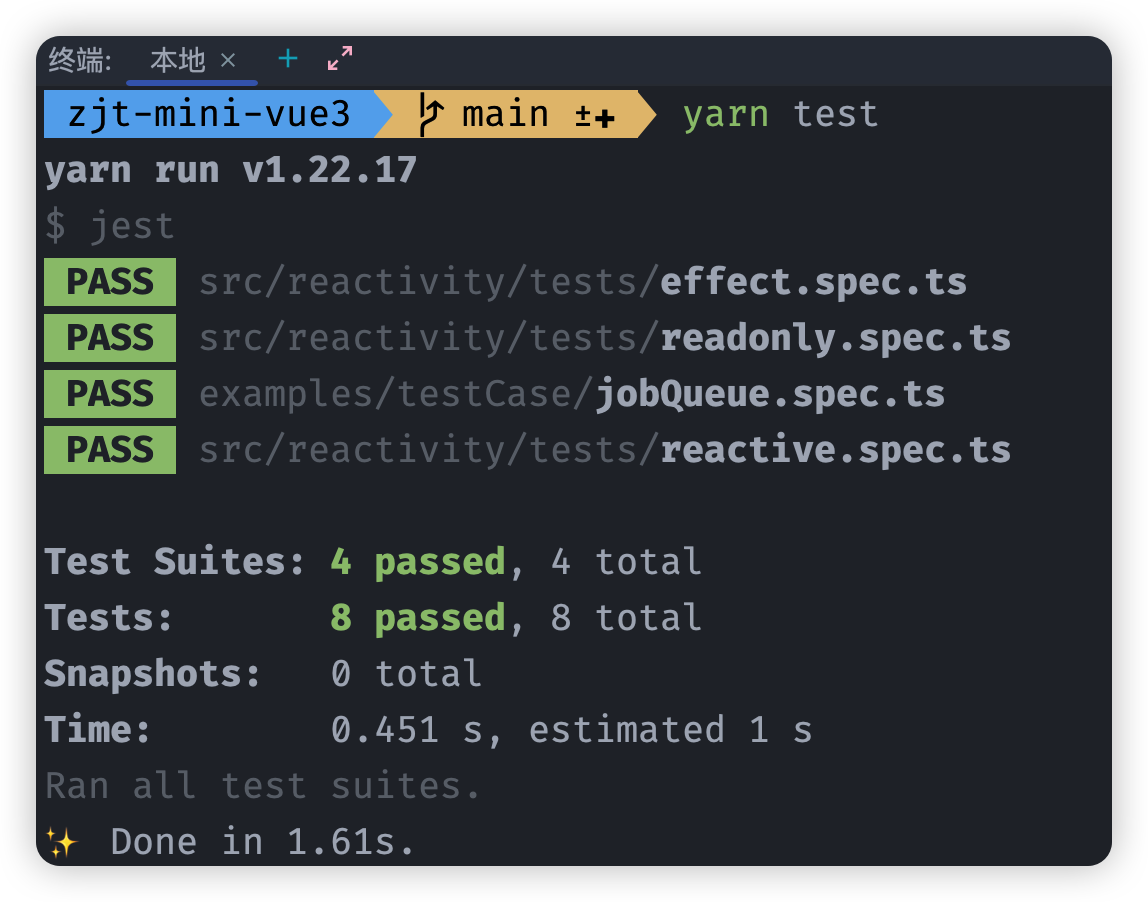Click the '4 passed' Test Suites result
The width and height of the screenshot is (1148, 902).
tap(417, 562)
